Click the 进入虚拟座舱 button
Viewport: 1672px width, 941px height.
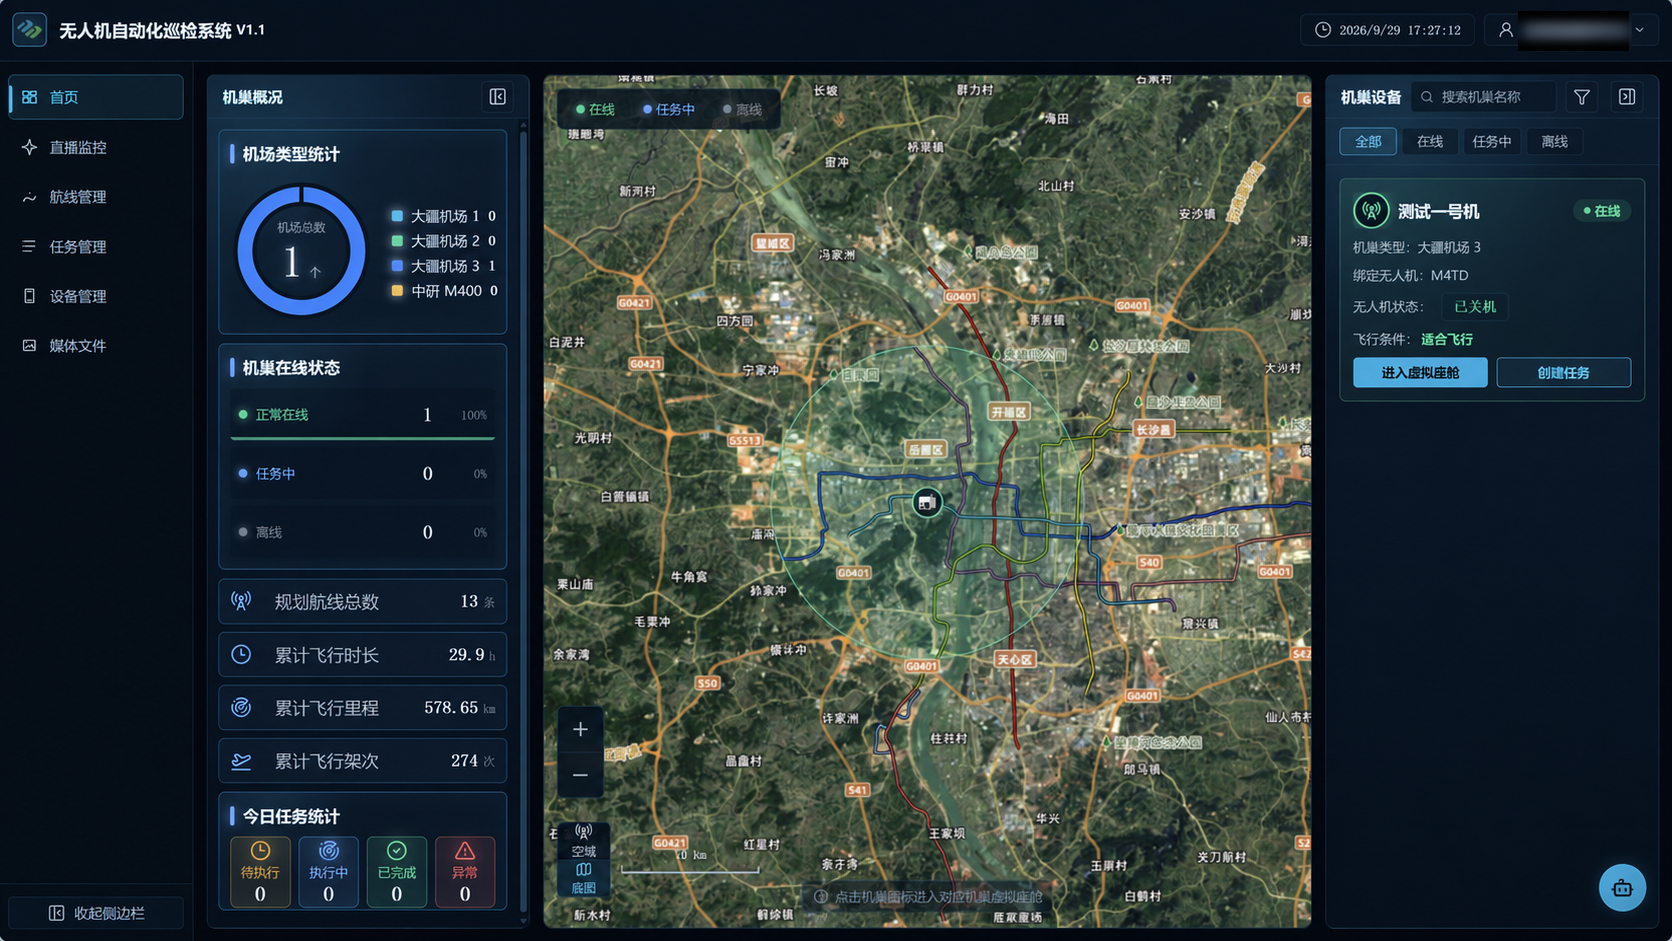click(x=1420, y=372)
